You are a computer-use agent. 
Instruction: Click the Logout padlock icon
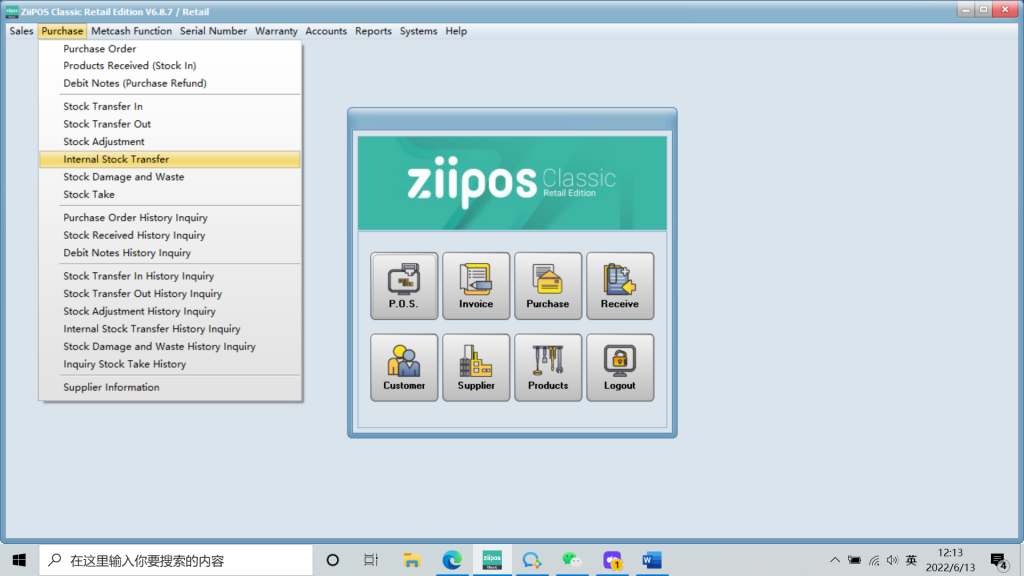pos(620,367)
